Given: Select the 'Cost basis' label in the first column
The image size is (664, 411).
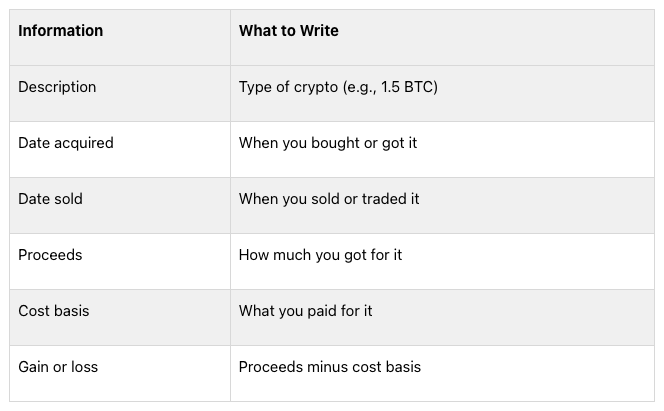Looking at the screenshot, I should 53,311.
